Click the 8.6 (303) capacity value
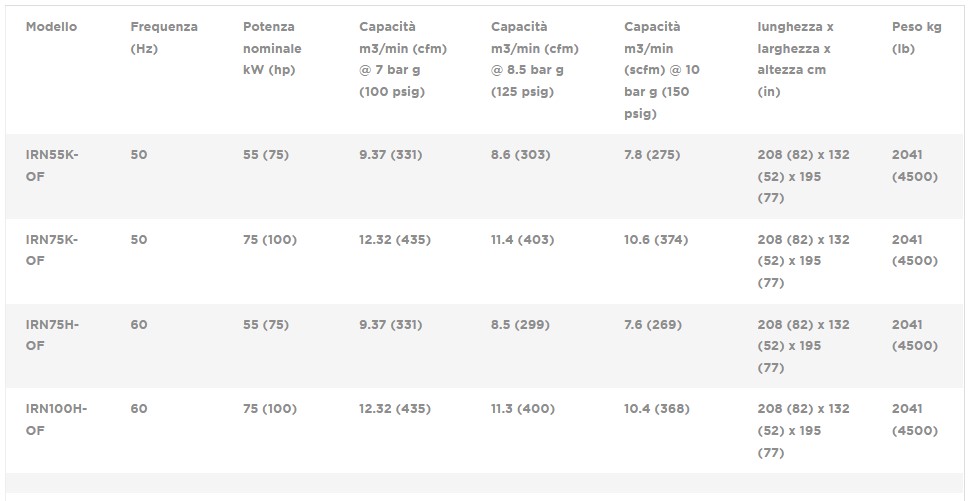 click(x=521, y=155)
